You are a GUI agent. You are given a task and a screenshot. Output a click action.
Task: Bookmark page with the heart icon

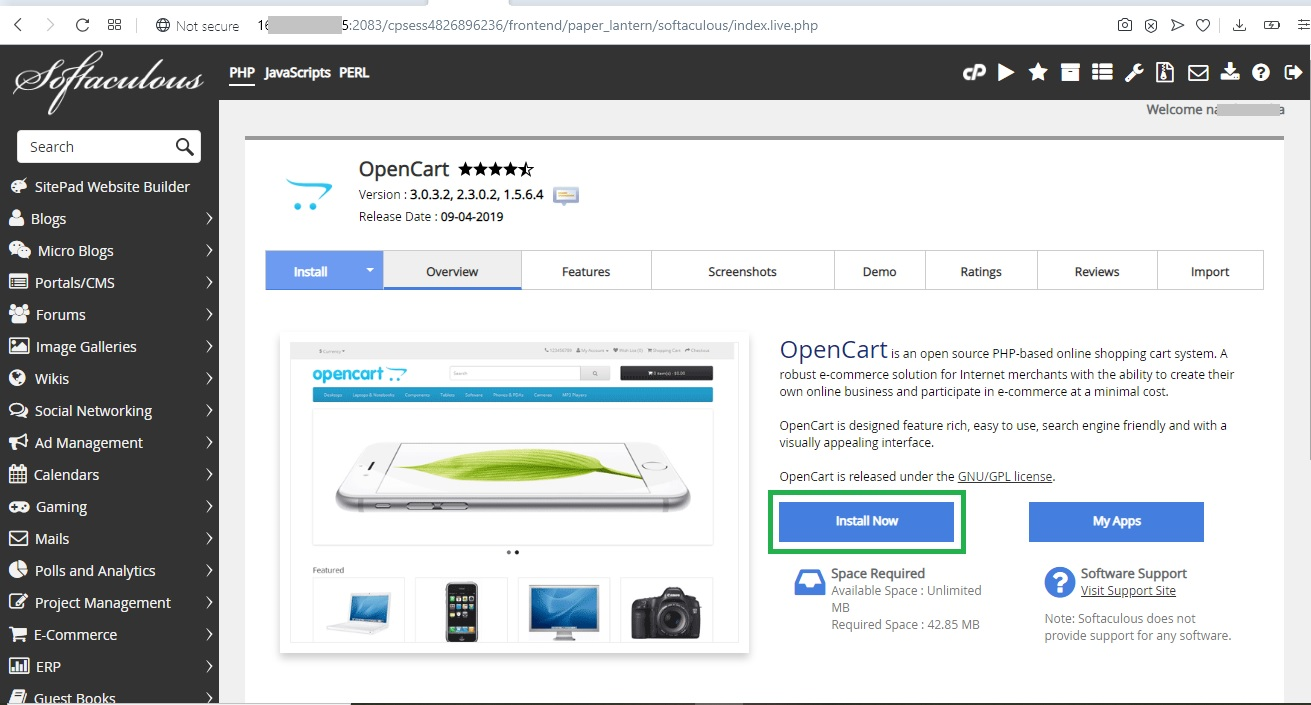click(x=1204, y=25)
